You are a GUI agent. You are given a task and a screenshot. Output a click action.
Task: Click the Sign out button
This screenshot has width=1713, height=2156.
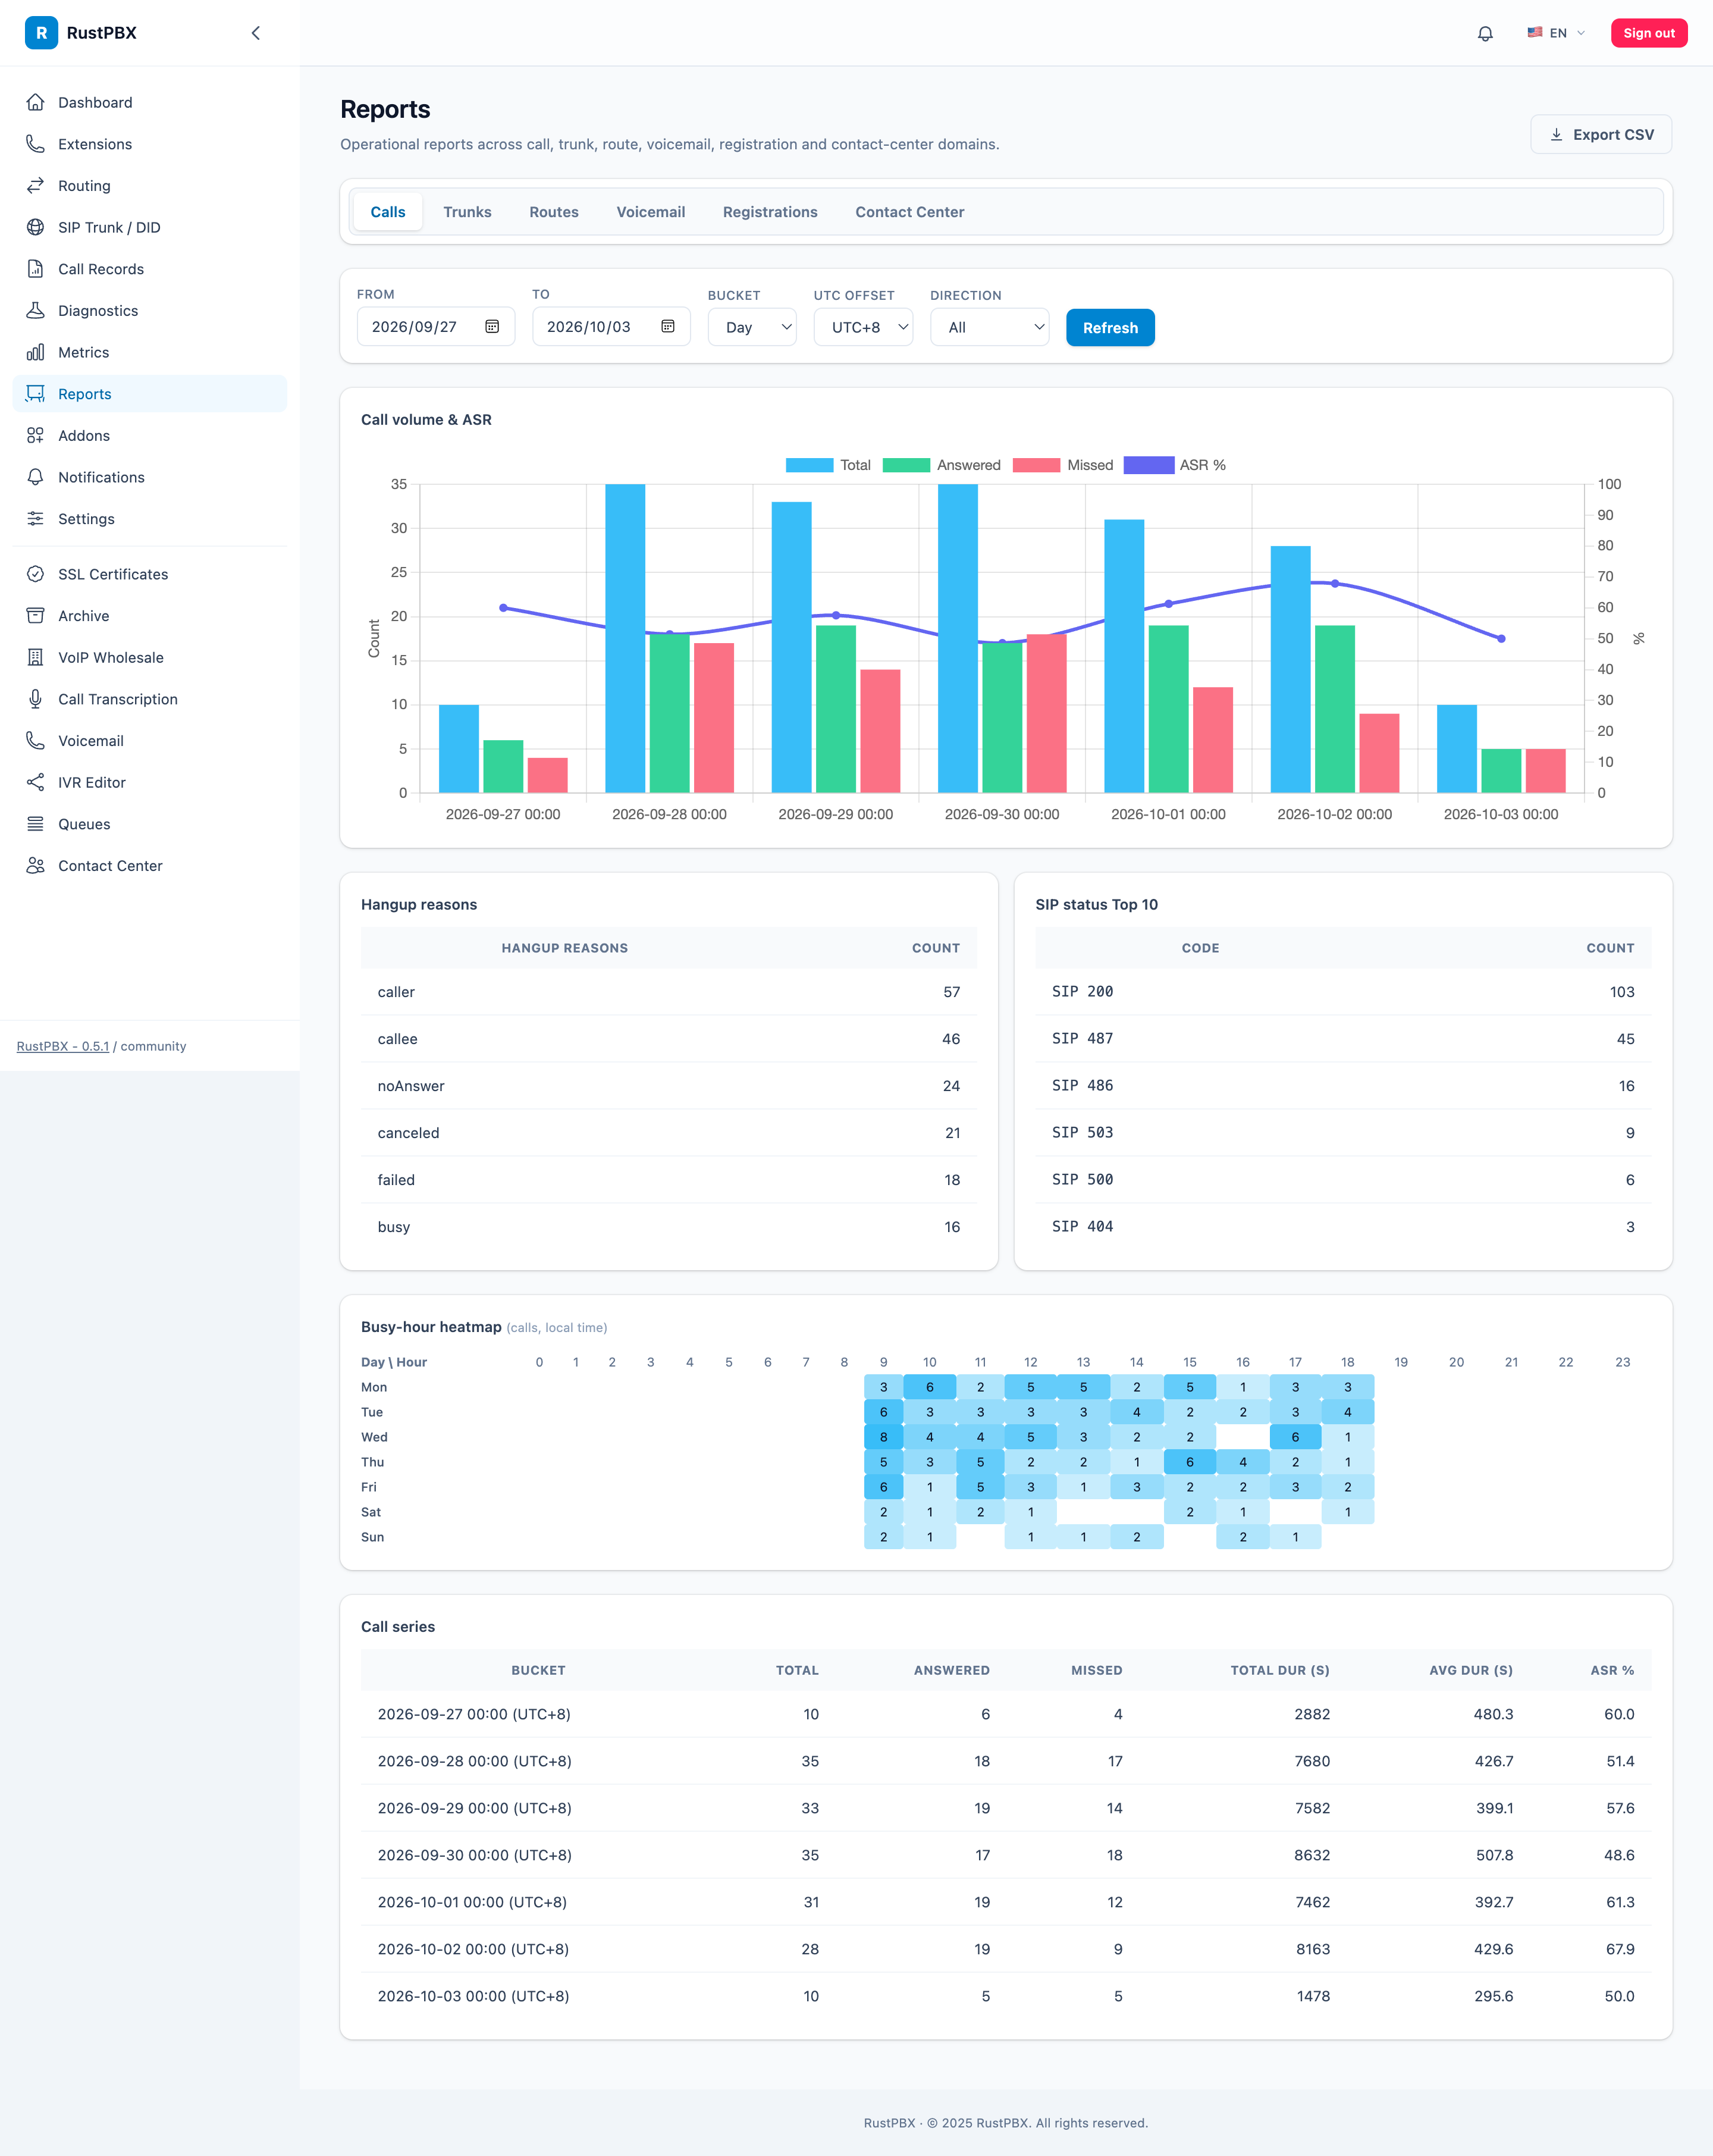[1649, 33]
